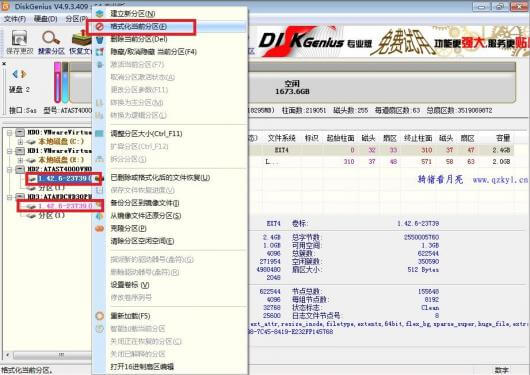Click the Recover Files toolbar icon
The height and width of the screenshot is (375, 530).
click(x=81, y=38)
